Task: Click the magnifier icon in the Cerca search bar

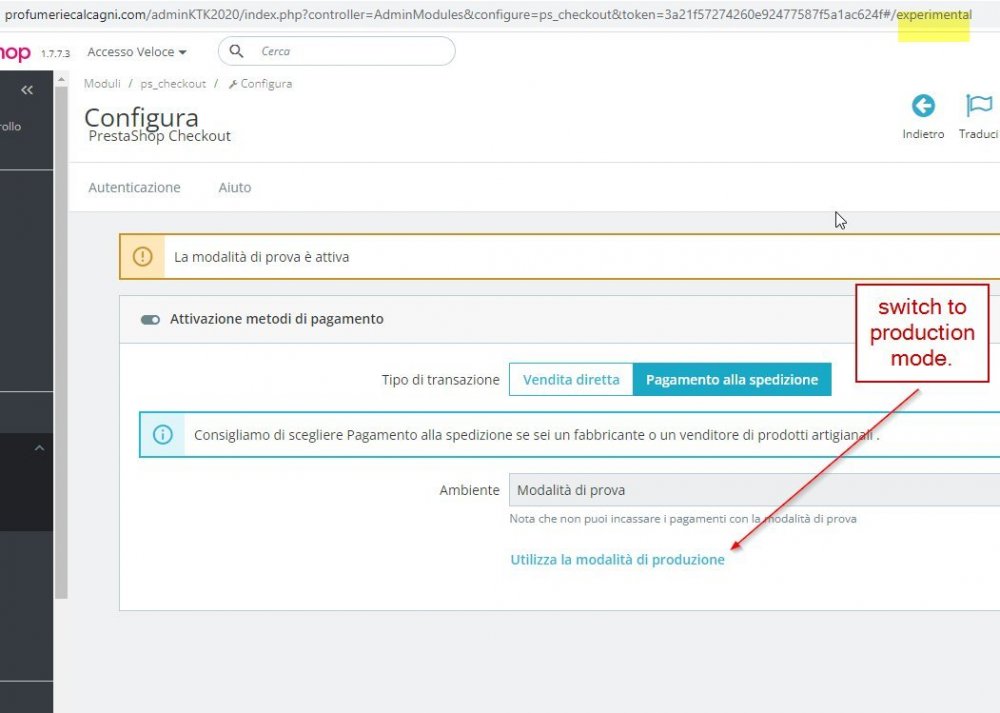Action: (x=236, y=50)
